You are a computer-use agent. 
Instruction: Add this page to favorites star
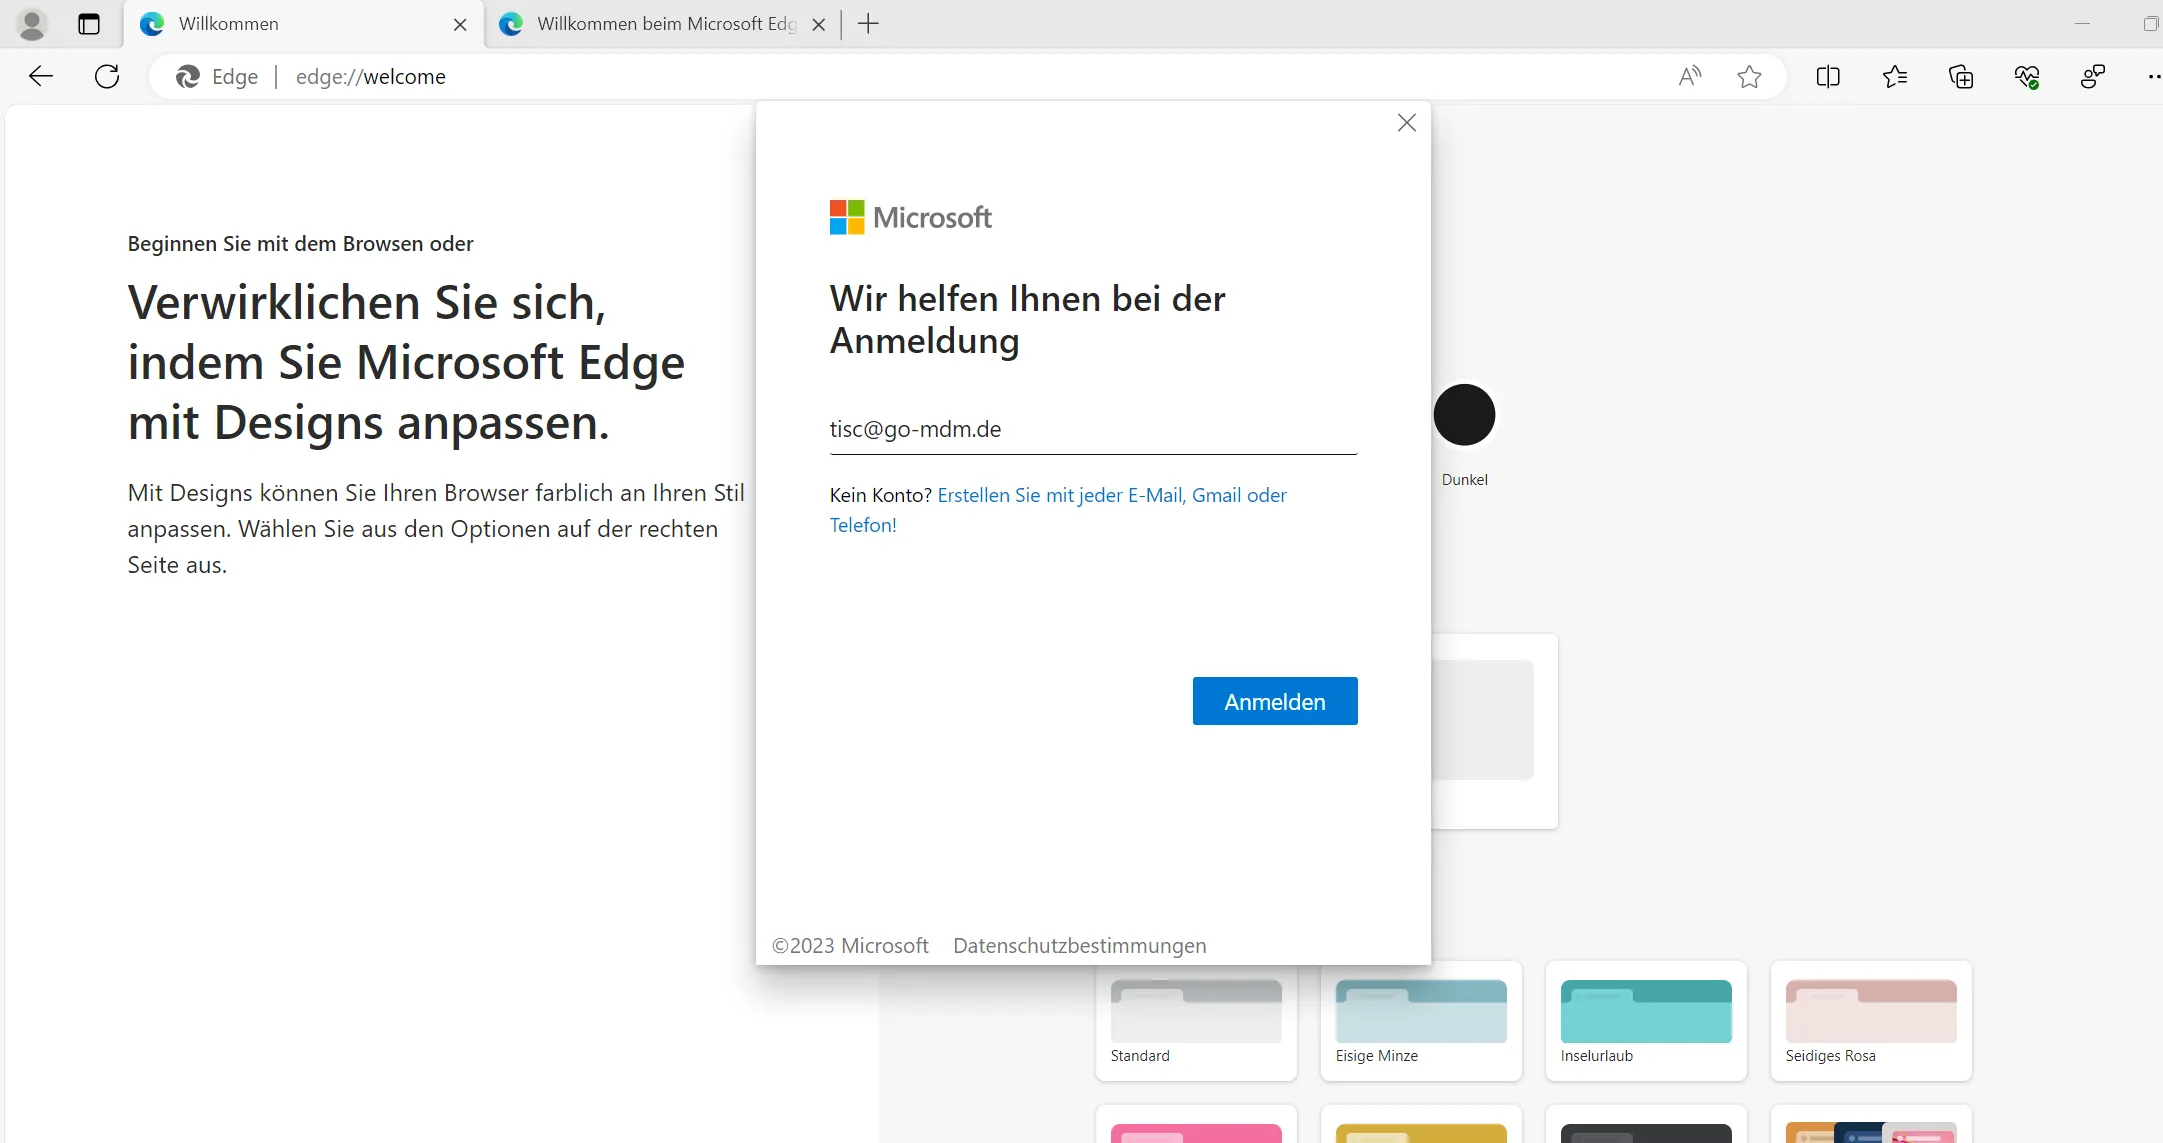[x=1749, y=76]
